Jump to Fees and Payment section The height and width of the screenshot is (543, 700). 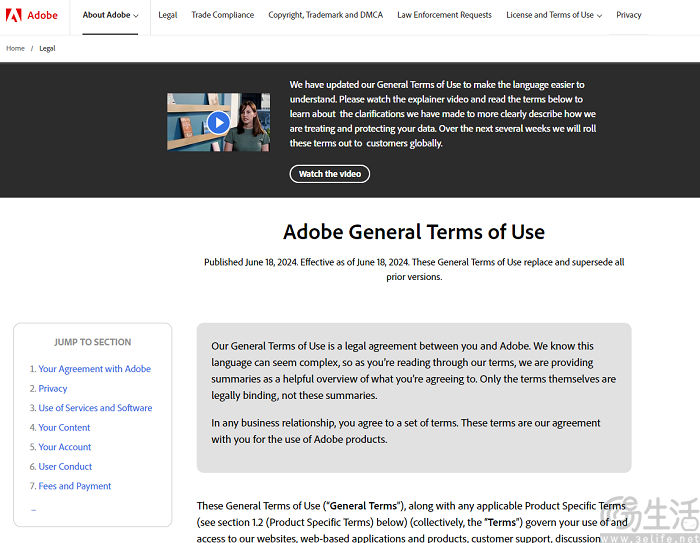coord(75,486)
